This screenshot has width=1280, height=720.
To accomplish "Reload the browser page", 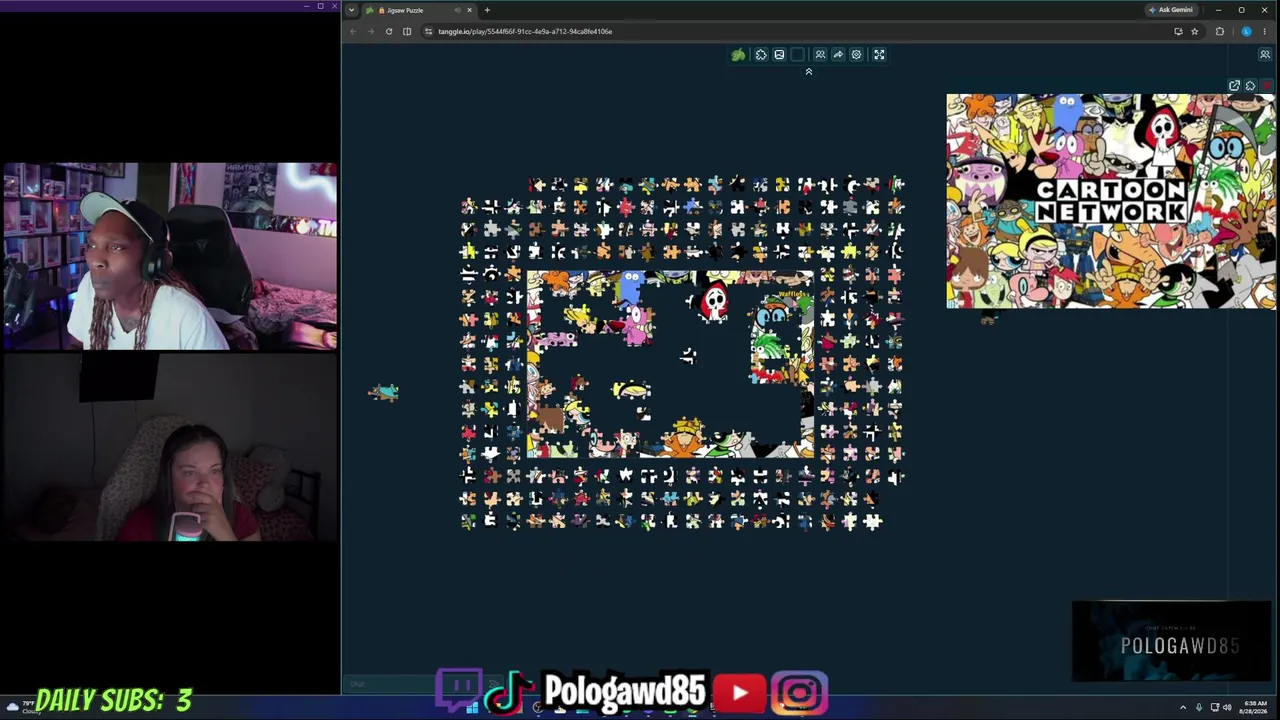I will tap(389, 31).
